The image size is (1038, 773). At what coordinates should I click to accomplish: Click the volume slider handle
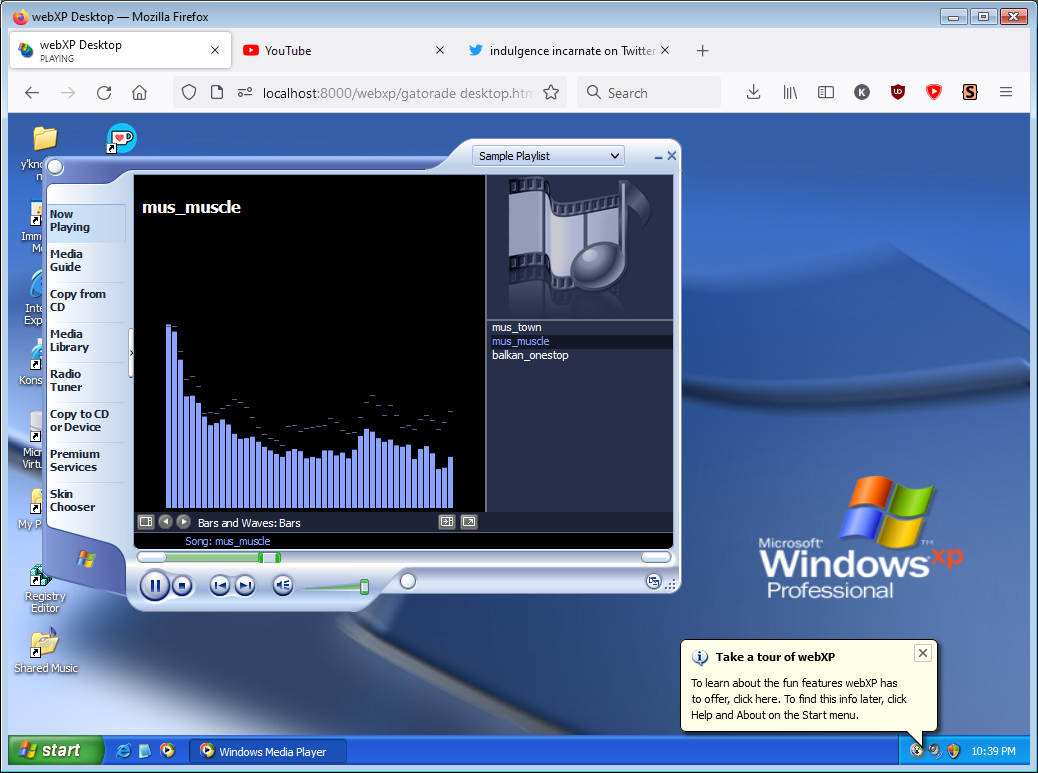click(364, 586)
